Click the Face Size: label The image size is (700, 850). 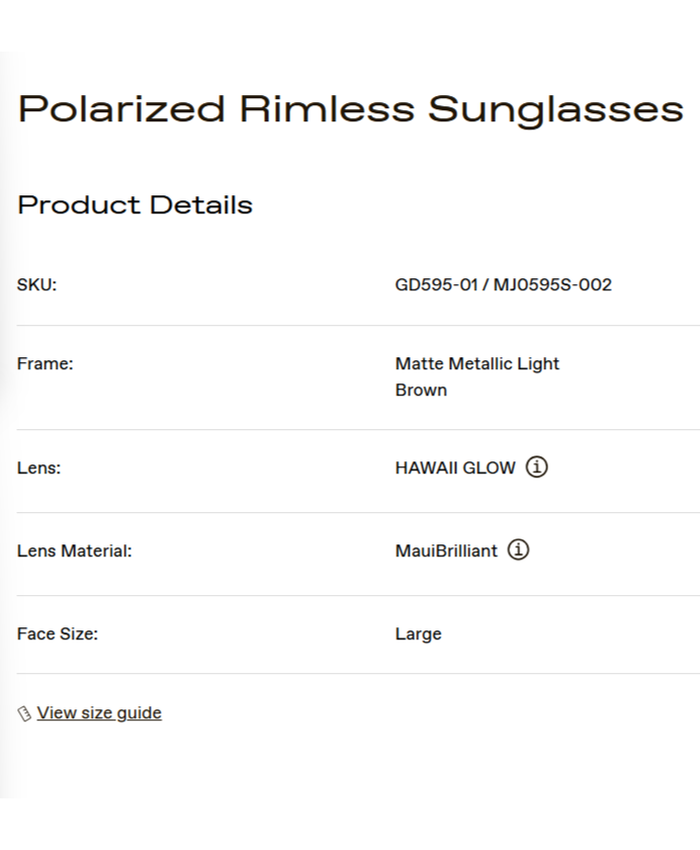(x=57, y=634)
